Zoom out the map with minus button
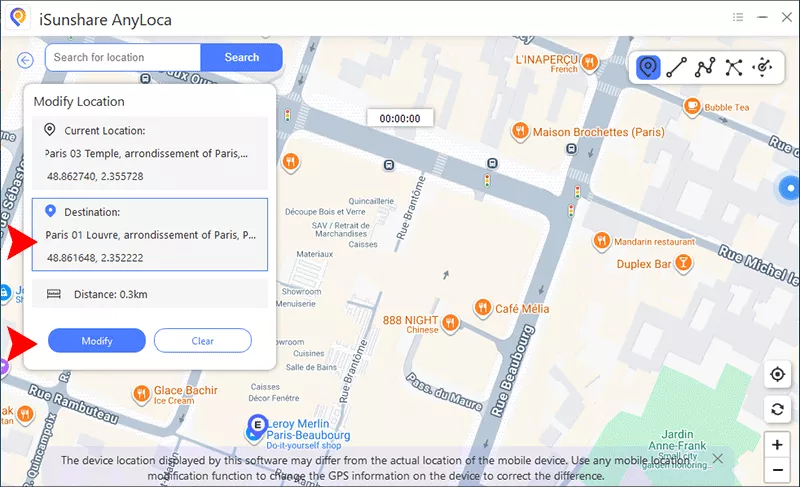The image size is (800, 487). pyautogui.click(x=777, y=469)
